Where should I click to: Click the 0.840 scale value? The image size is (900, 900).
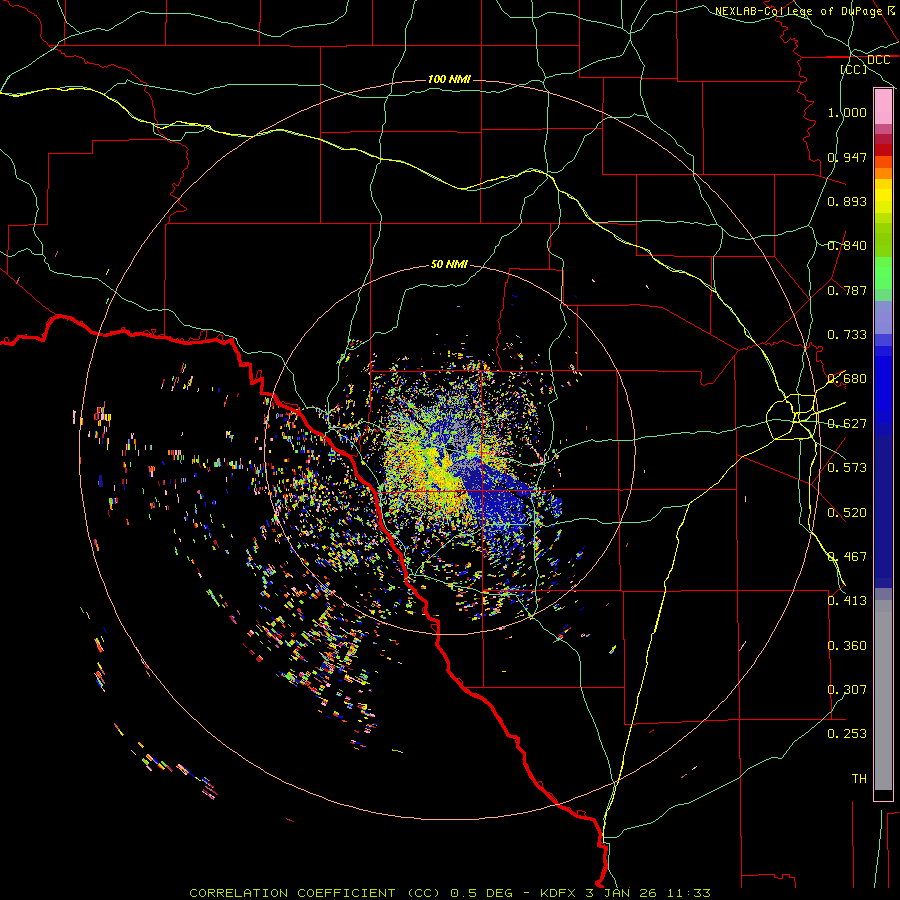(847, 246)
